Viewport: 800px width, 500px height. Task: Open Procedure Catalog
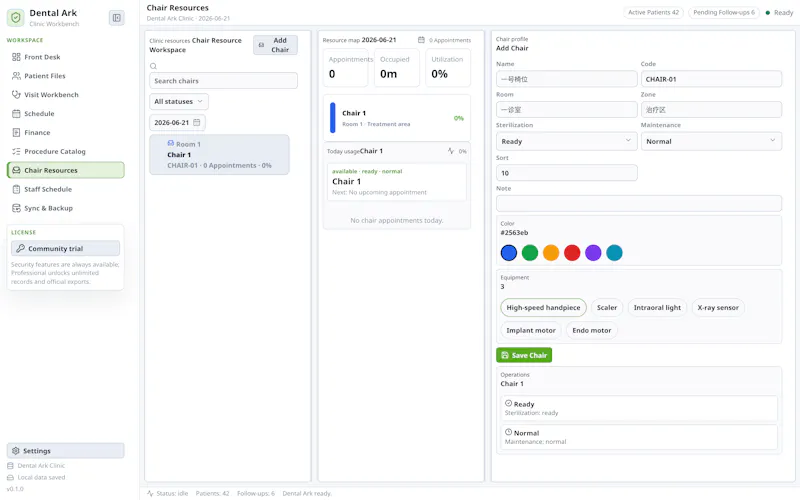(x=65, y=152)
